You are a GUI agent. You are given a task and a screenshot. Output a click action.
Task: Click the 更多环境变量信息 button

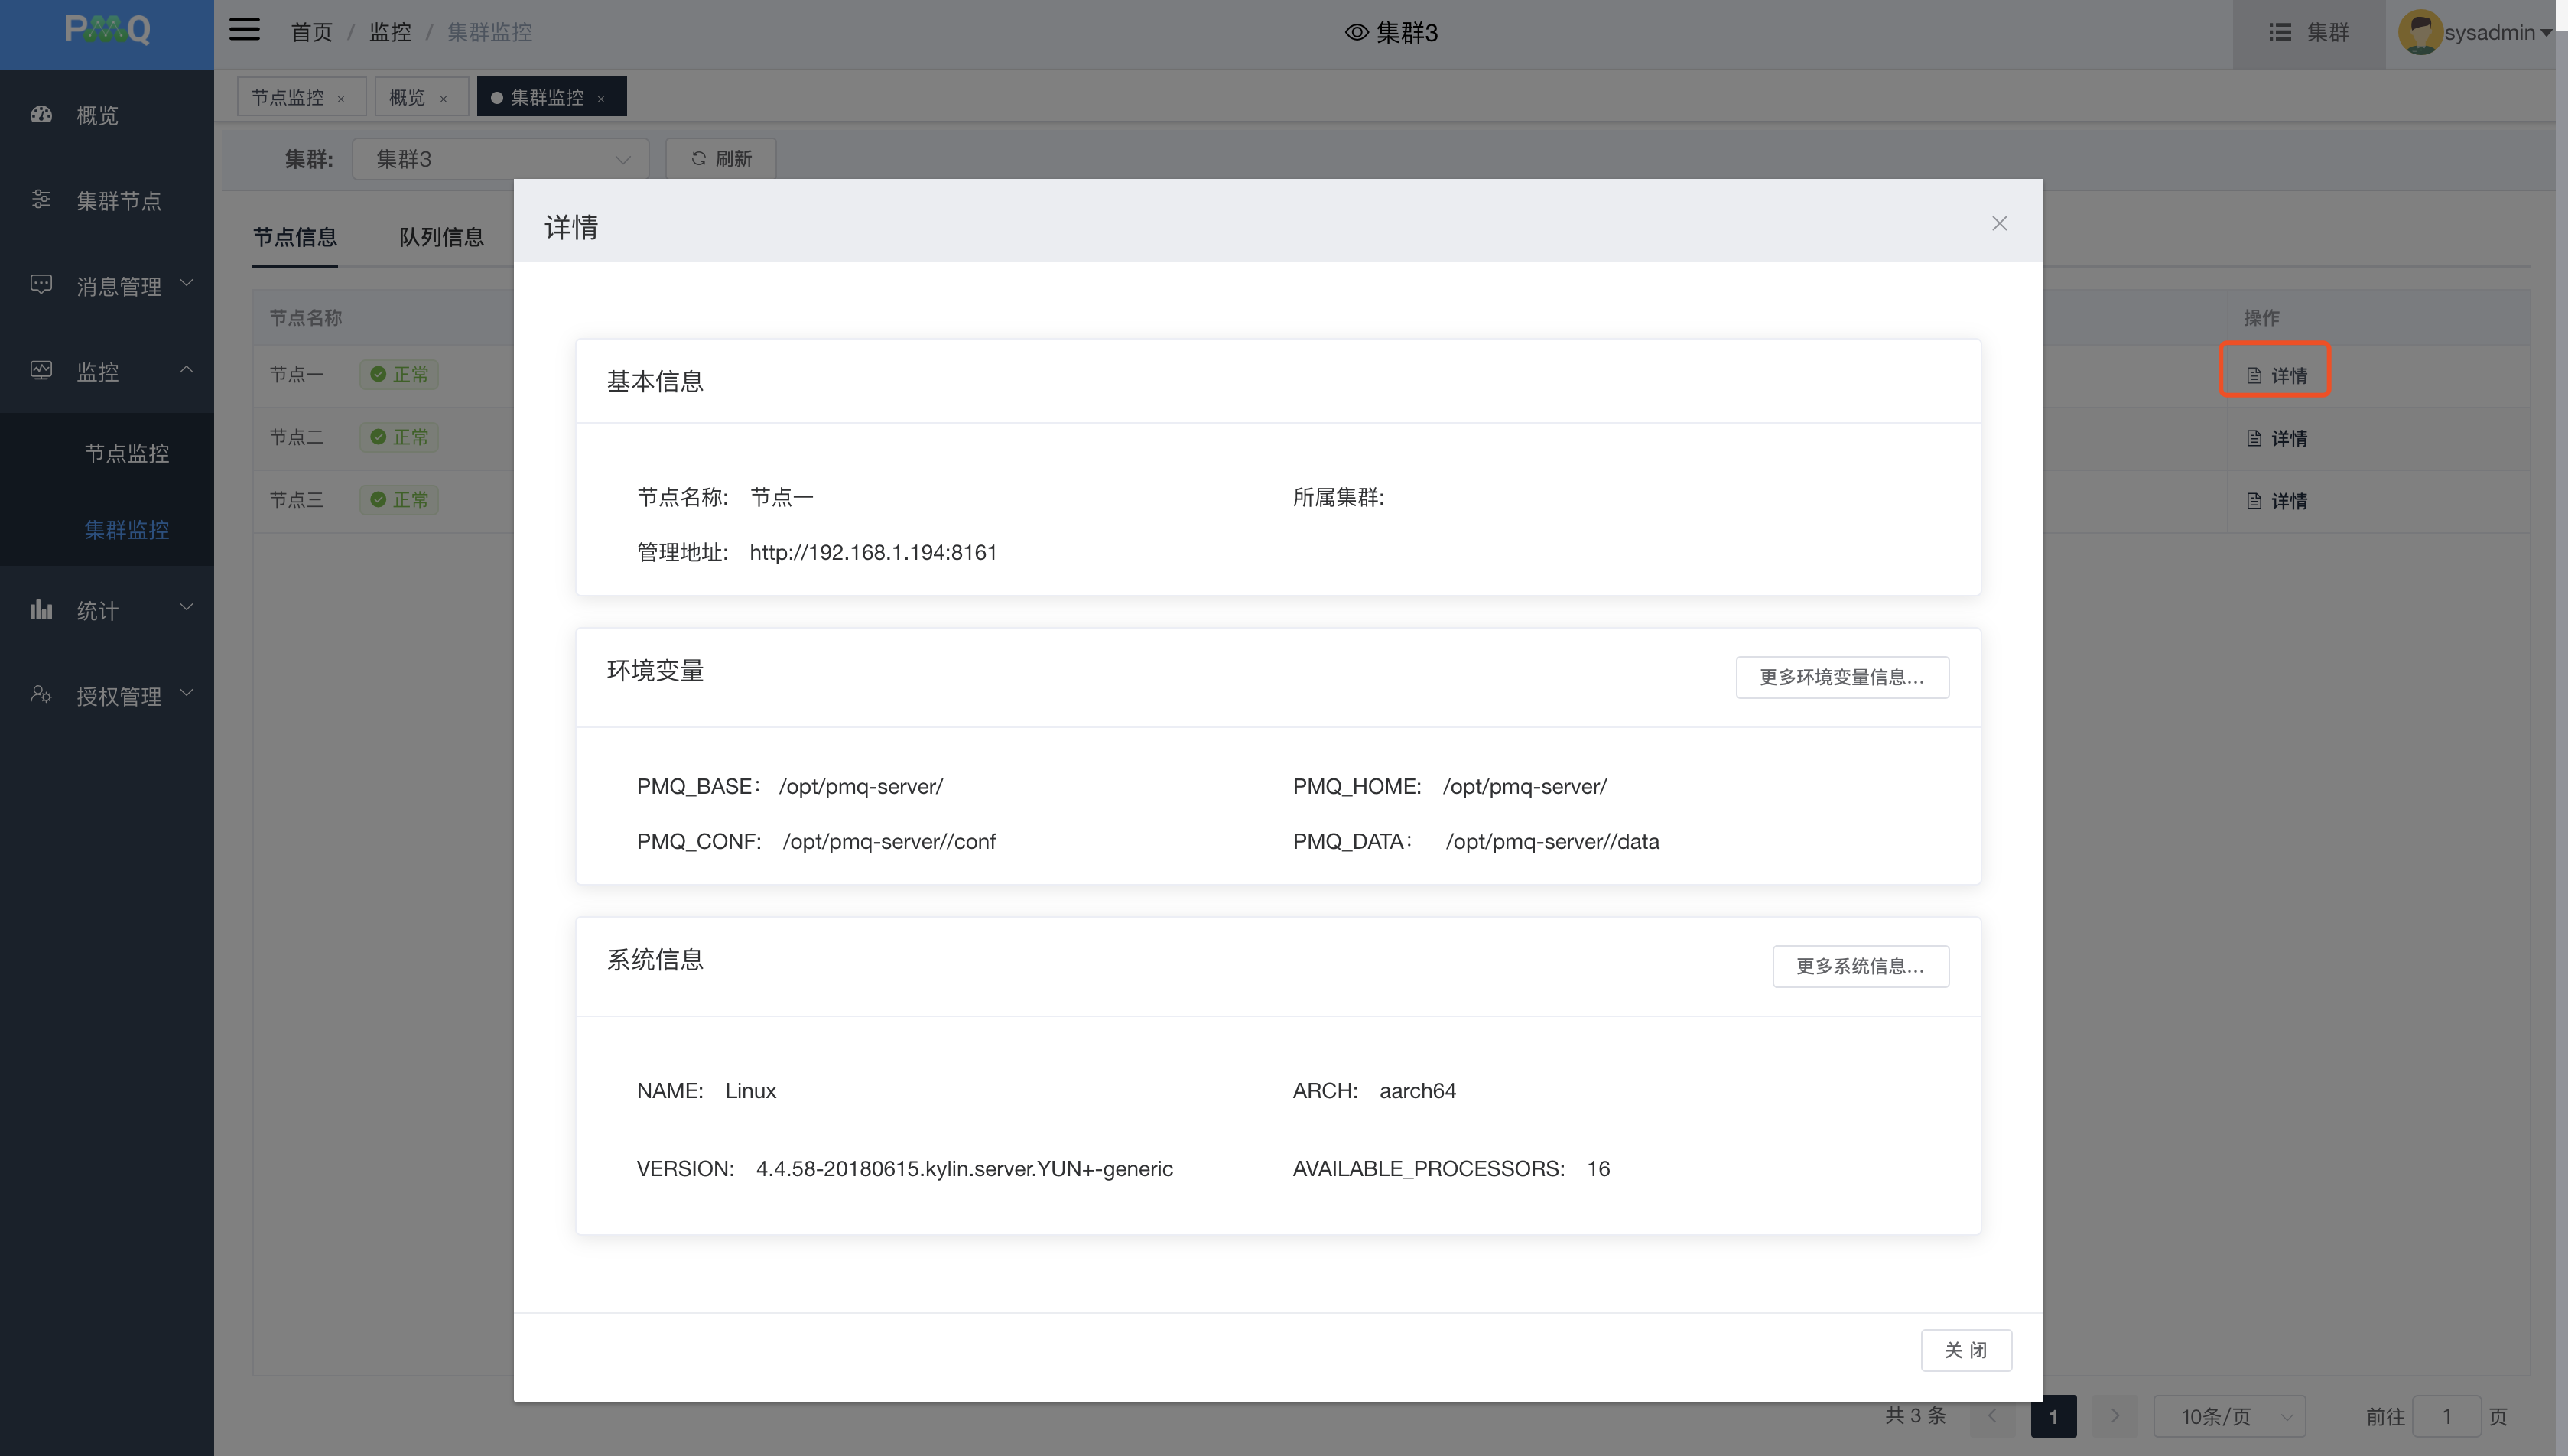tap(1842, 677)
